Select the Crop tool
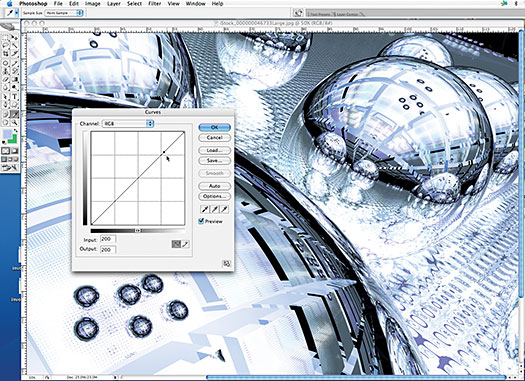The image size is (525, 381). point(5,53)
